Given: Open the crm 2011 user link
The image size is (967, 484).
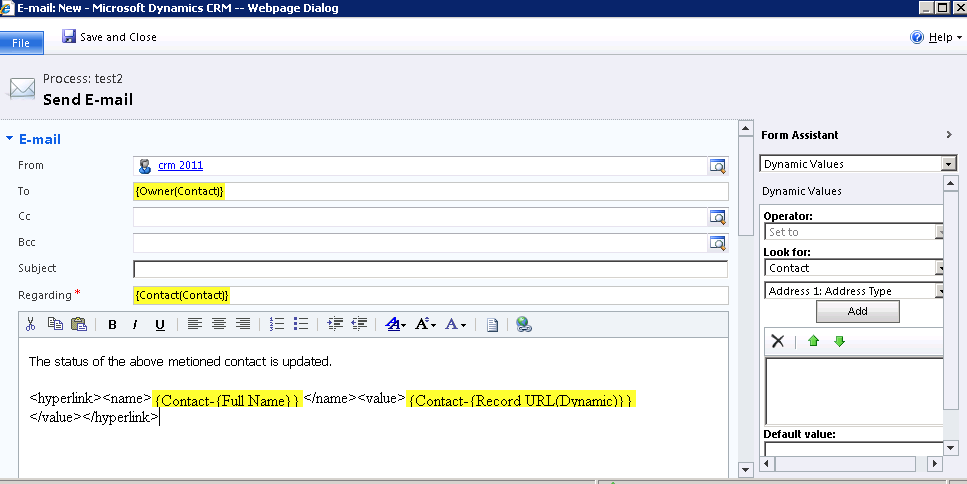Looking at the screenshot, I should 180,165.
